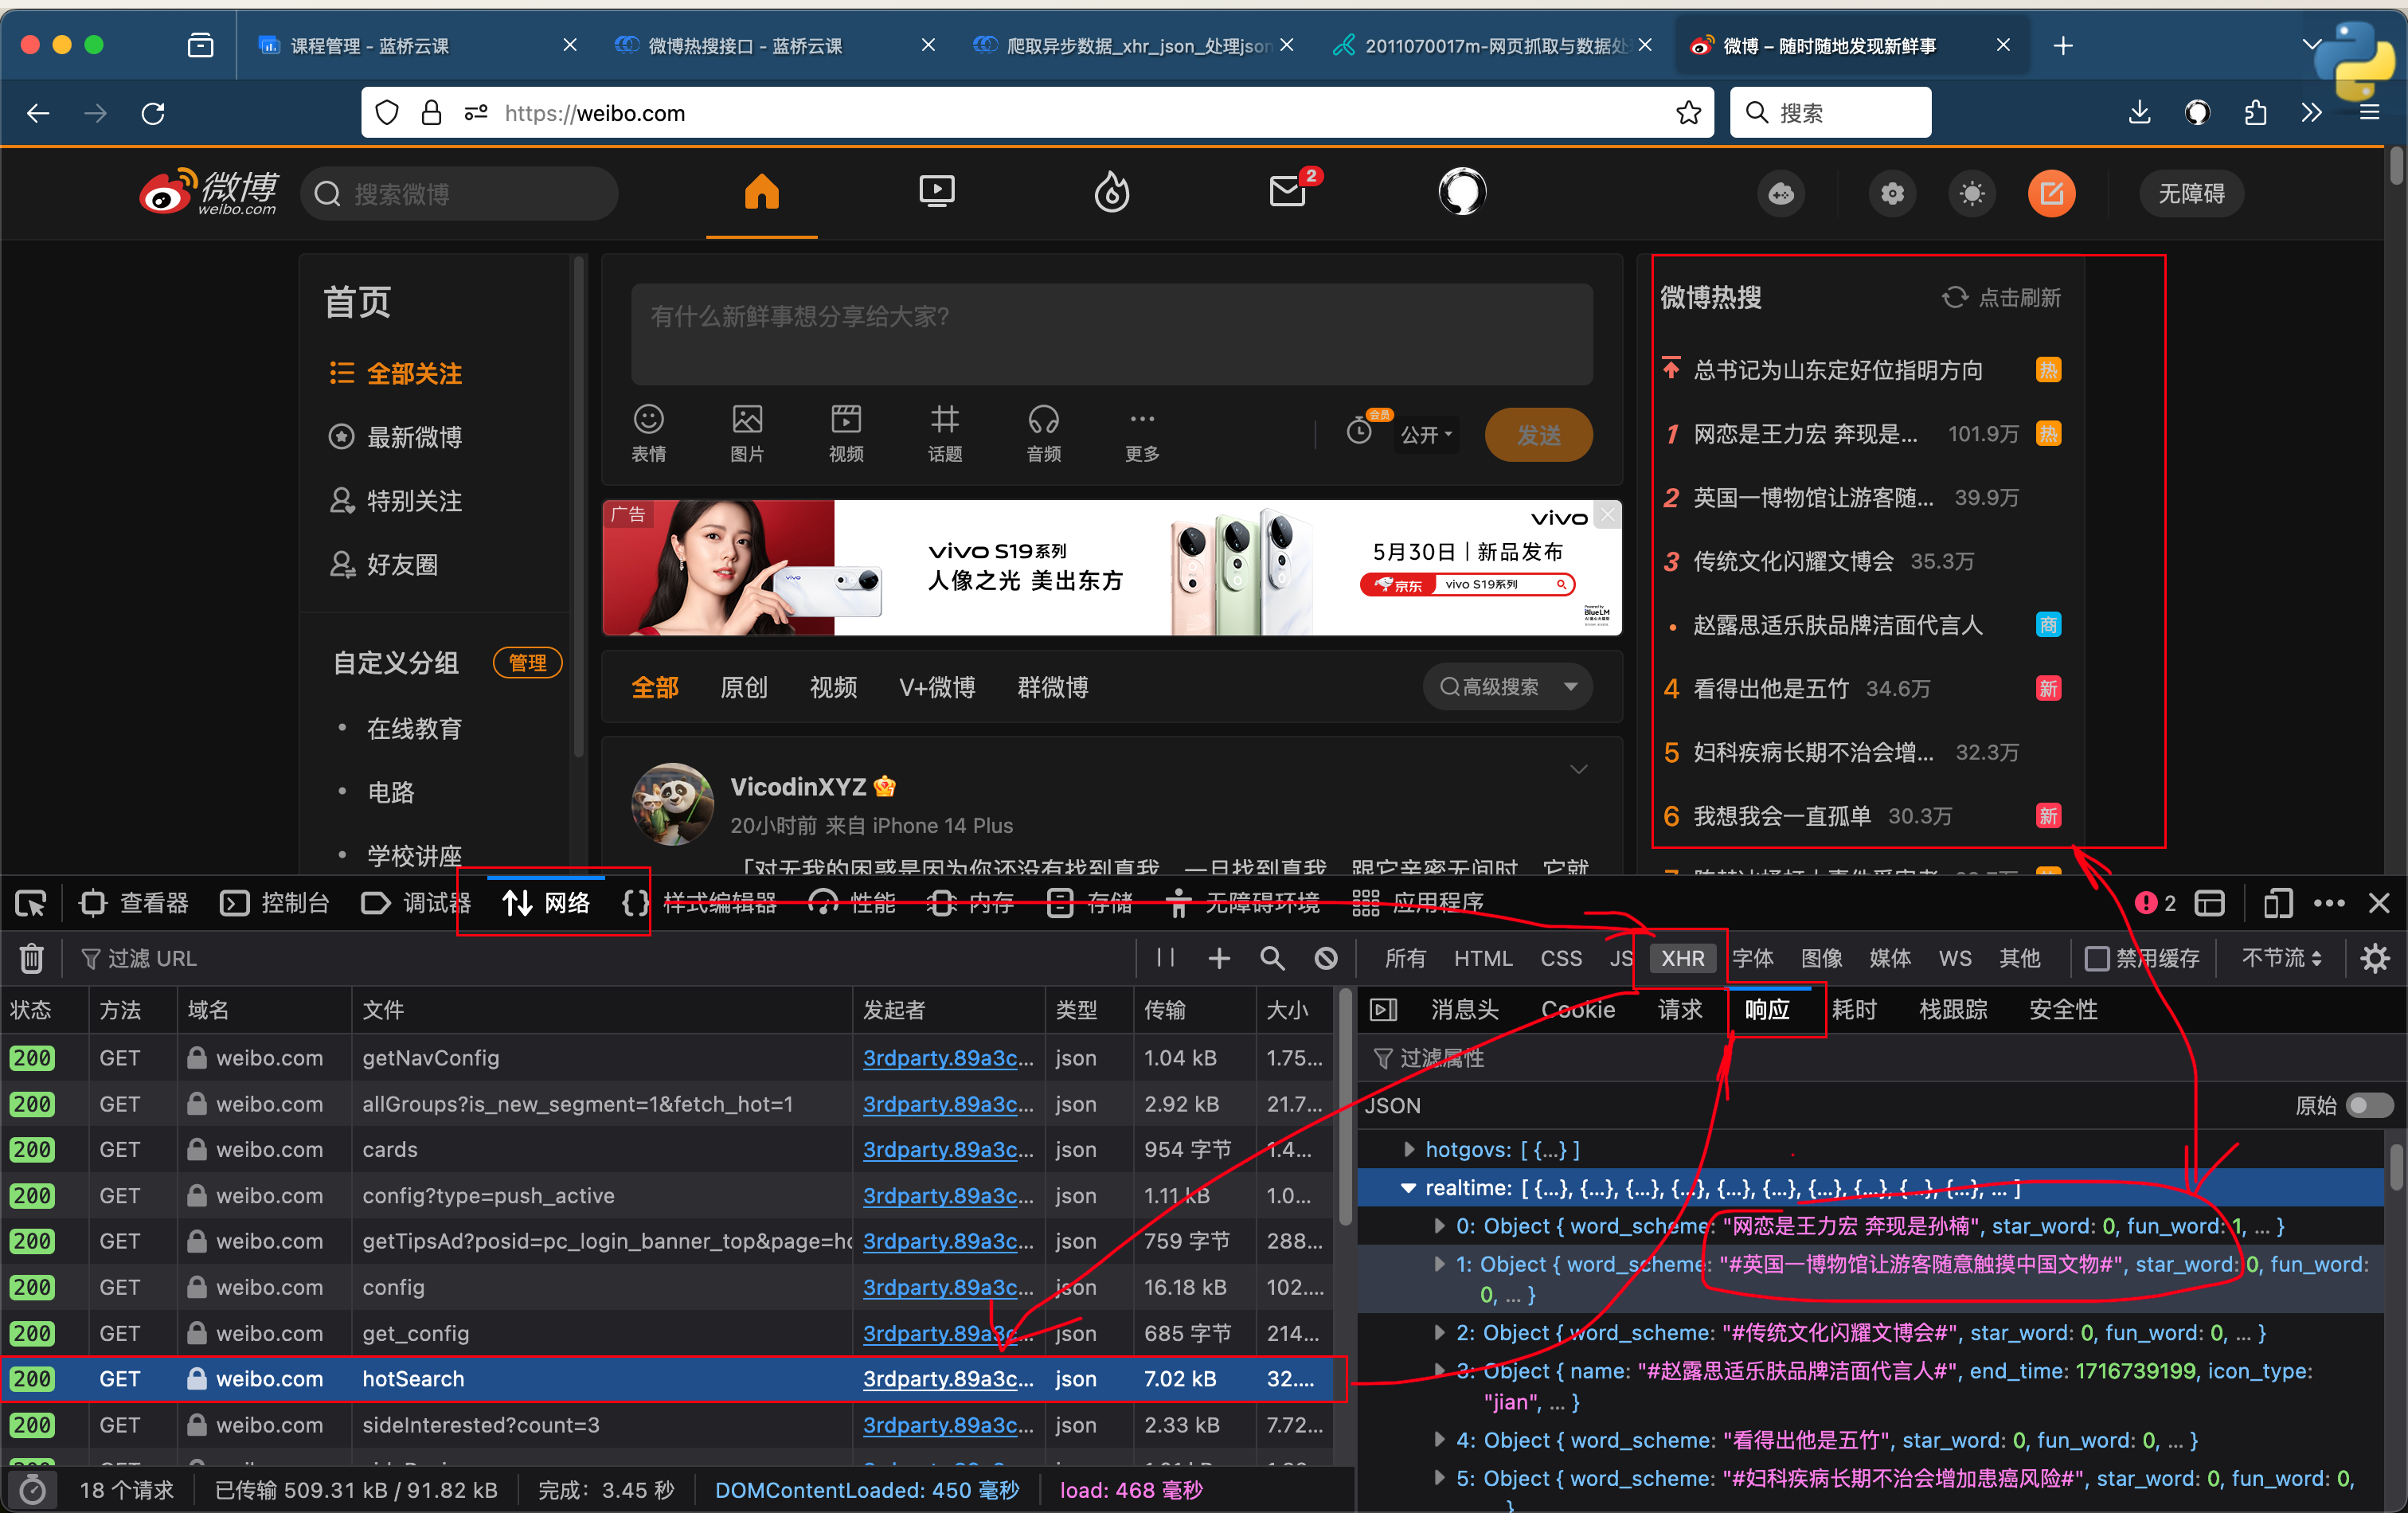The image size is (2408, 1513).
Task: Open hot search 传统文化闪耀文博会
Action: [1793, 561]
